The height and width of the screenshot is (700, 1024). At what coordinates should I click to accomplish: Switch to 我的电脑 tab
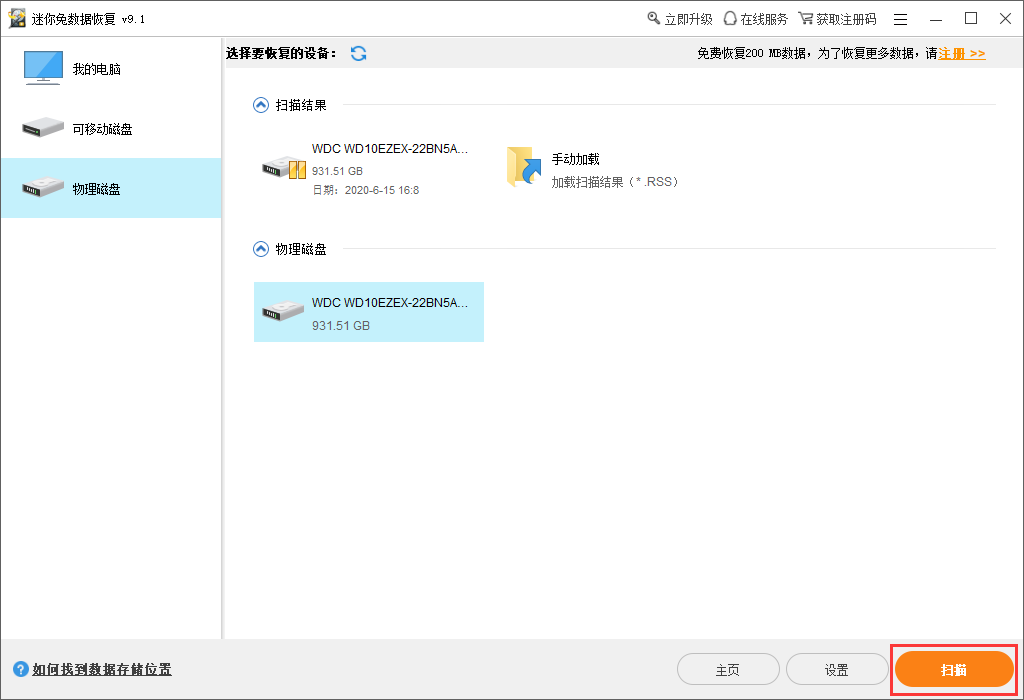(x=111, y=69)
